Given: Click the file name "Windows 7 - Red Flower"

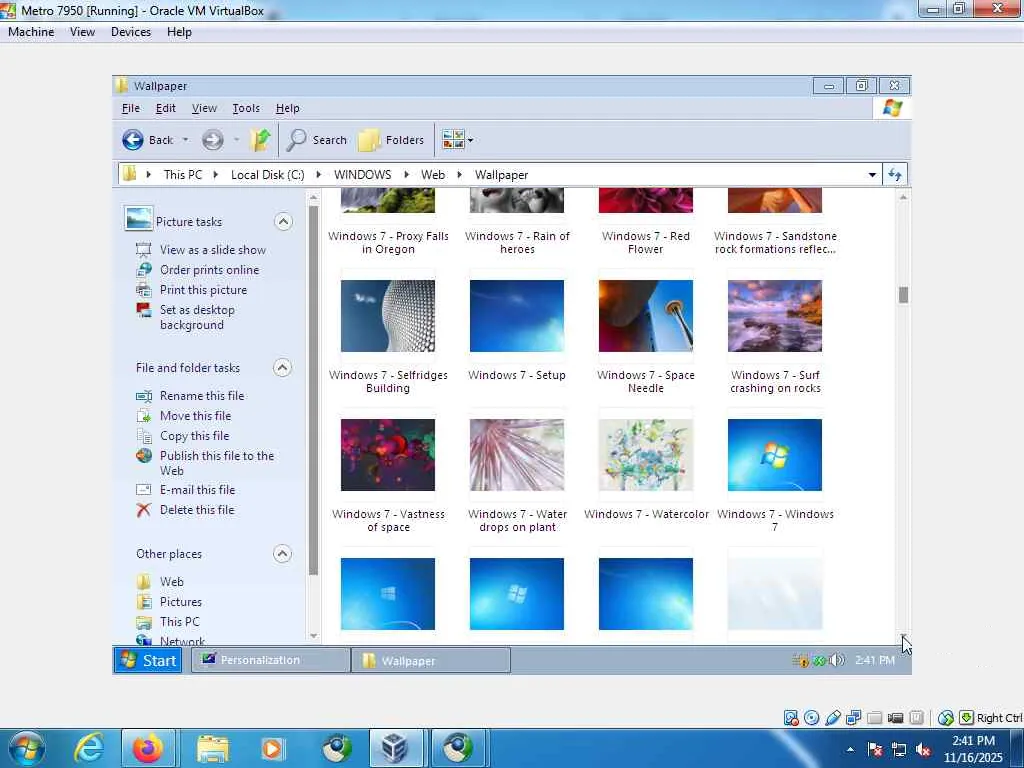Looking at the screenshot, I should click(x=646, y=242).
